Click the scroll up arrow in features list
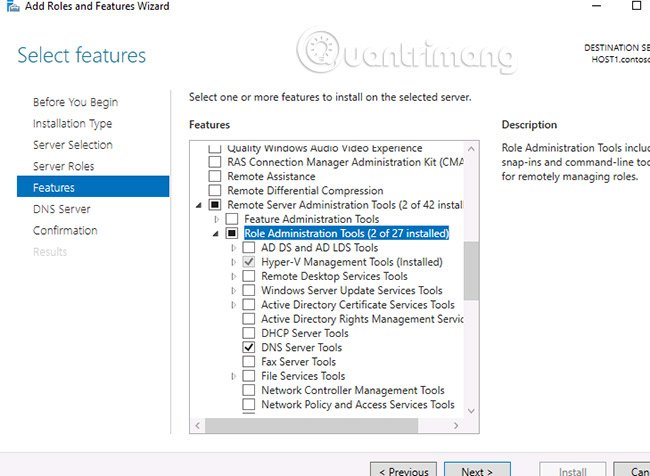The height and width of the screenshot is (476, 650). coord(471,148)
